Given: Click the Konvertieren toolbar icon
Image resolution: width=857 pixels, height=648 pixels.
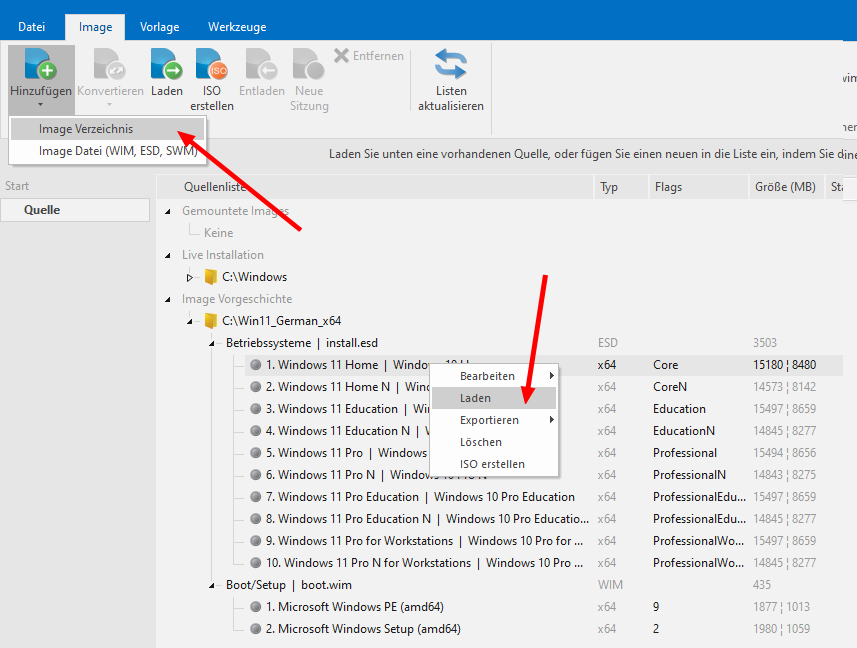Looking at the screenshot, I should click(109, 63).
